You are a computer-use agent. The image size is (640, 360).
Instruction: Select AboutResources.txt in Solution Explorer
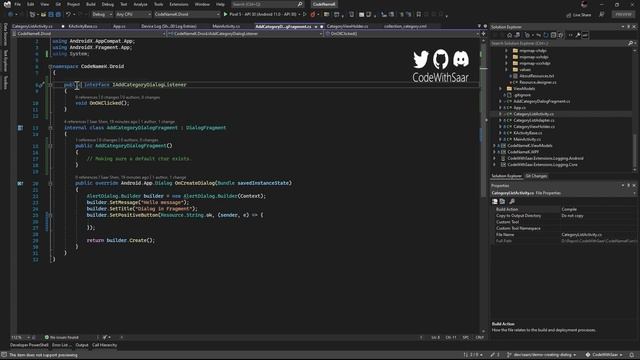536,76
